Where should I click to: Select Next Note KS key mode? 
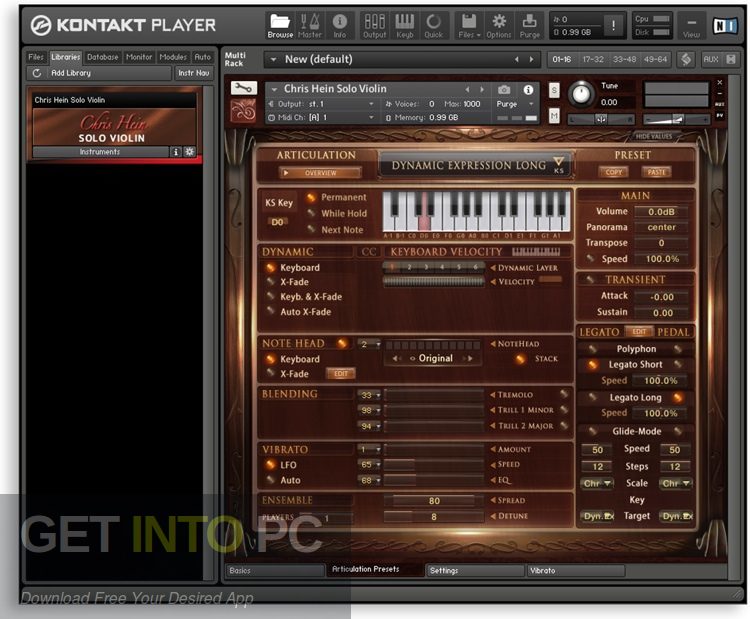coord(311,230)
